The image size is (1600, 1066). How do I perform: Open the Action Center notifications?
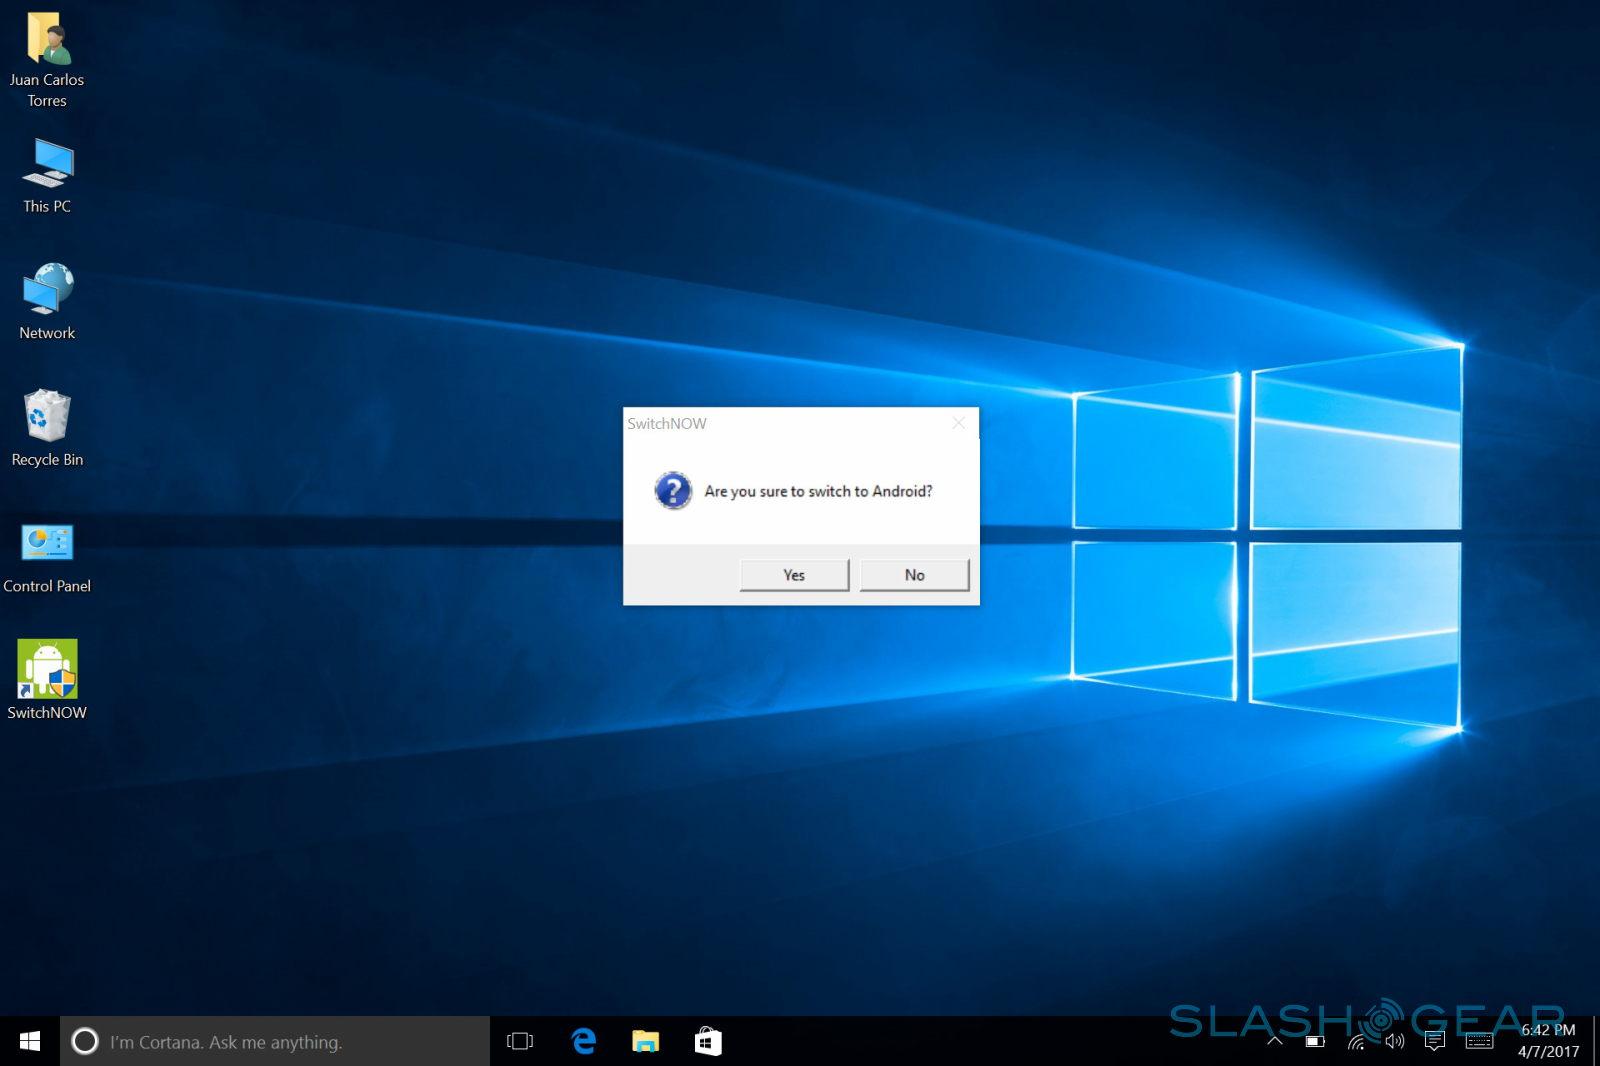point(1434,1041)
